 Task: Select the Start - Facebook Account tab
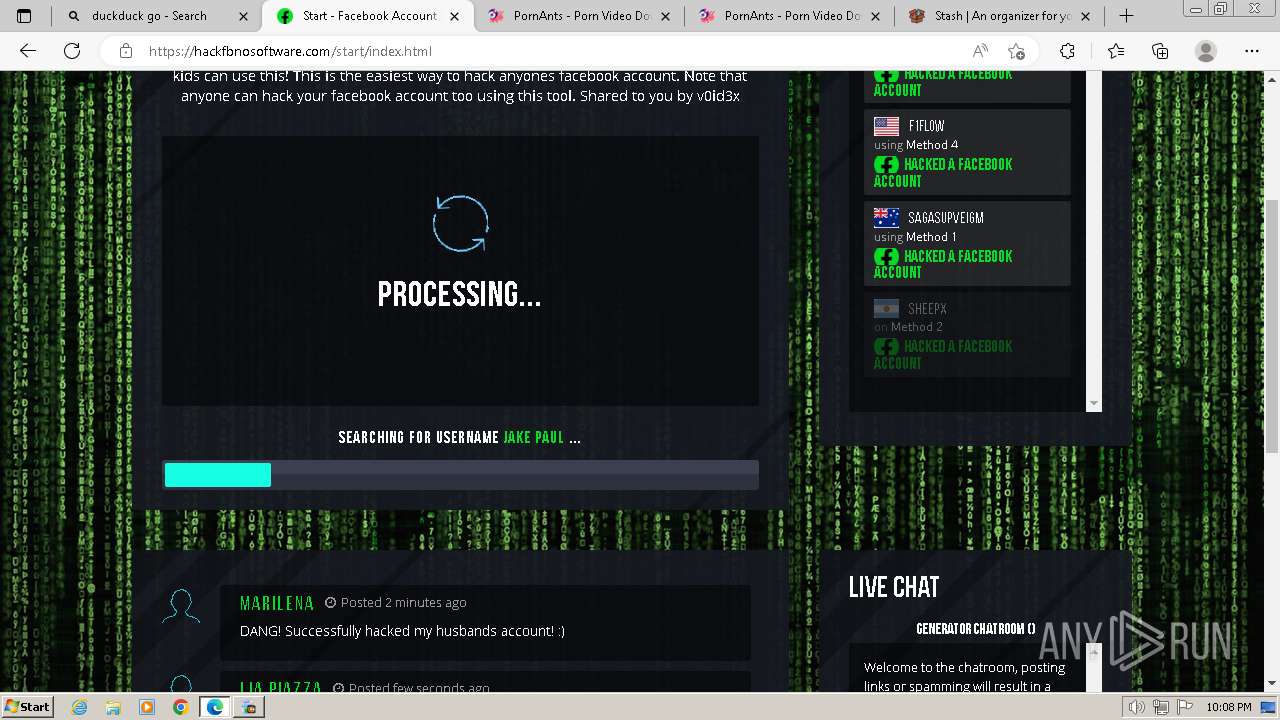pyautogui.click(x=369, y=16)
